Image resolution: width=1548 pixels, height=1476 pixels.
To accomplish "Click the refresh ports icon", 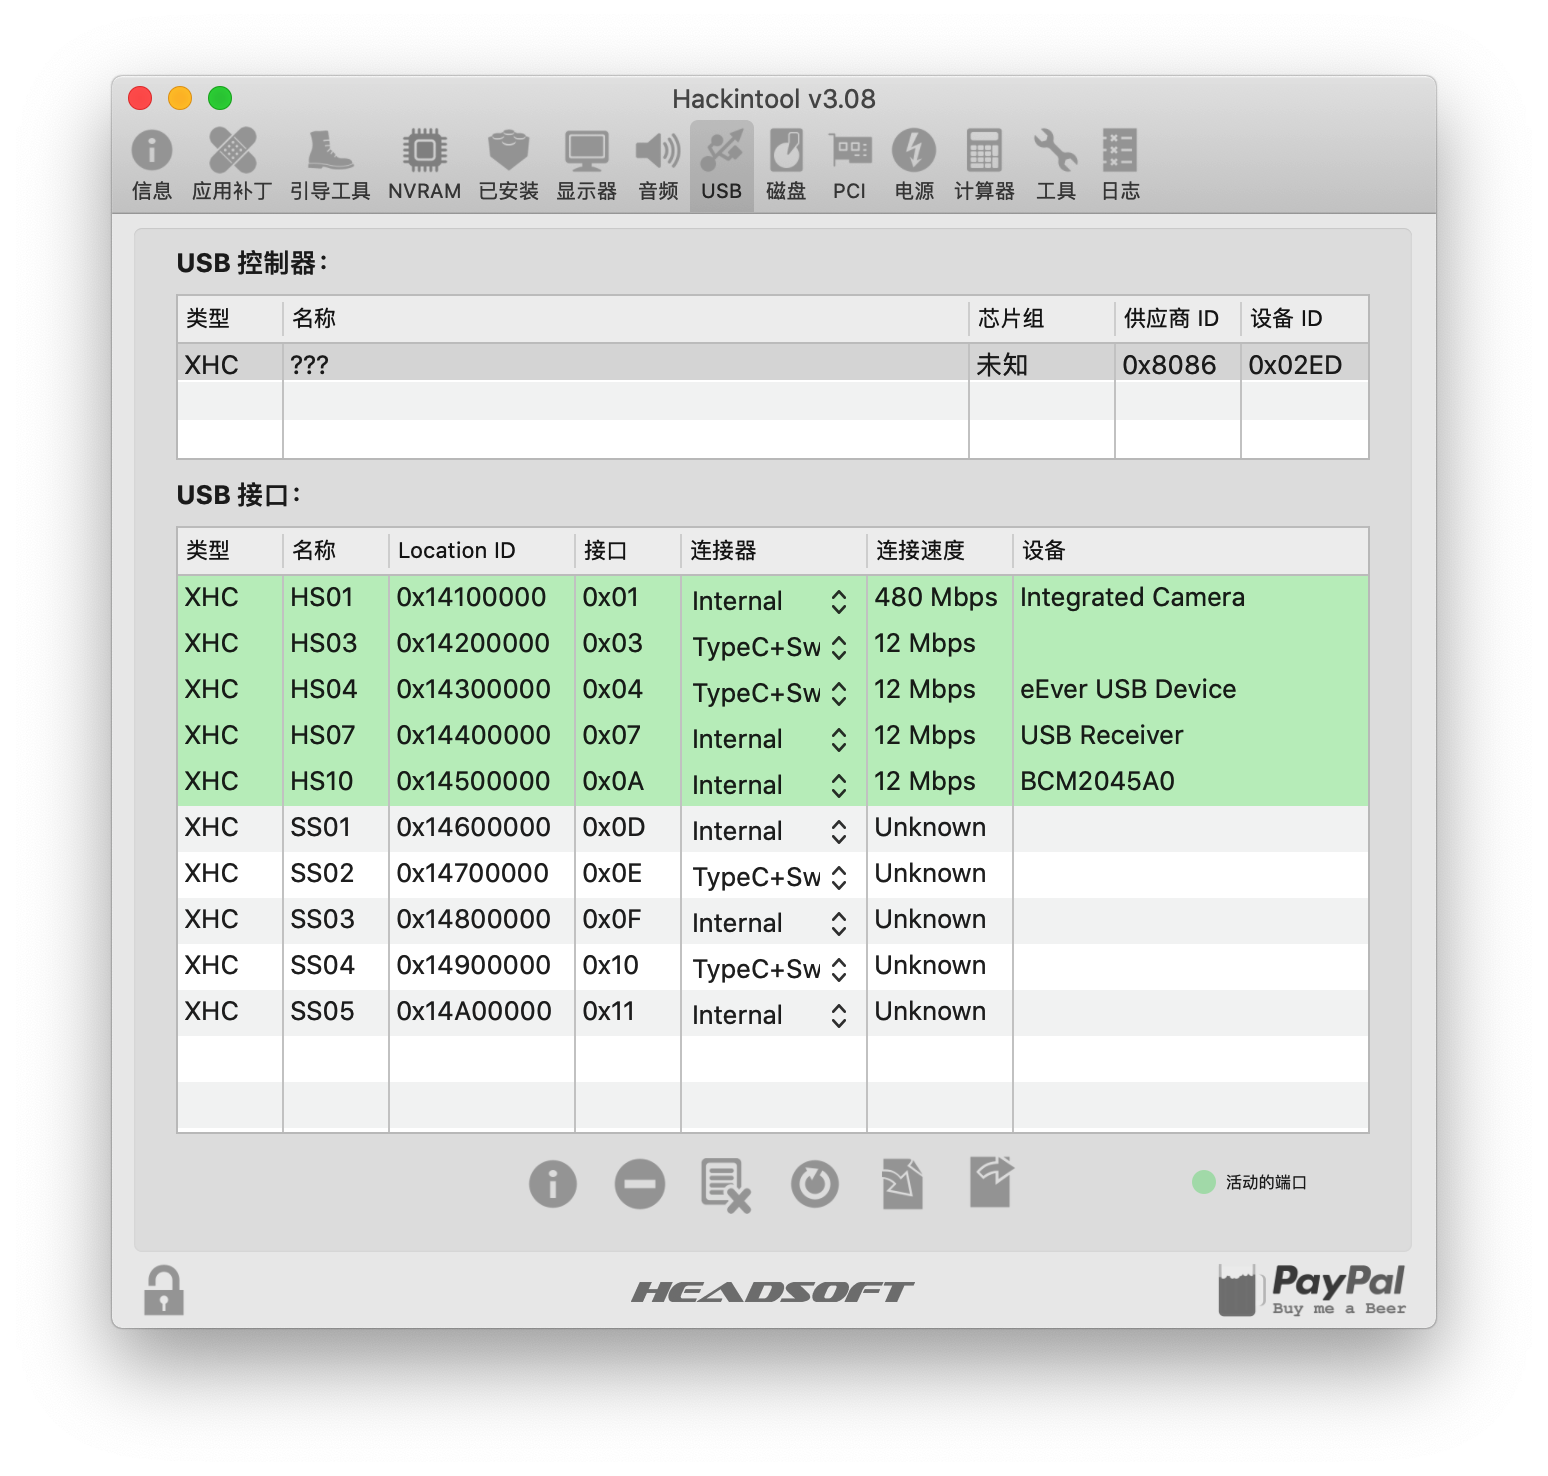I will [x=815, y=1185].
